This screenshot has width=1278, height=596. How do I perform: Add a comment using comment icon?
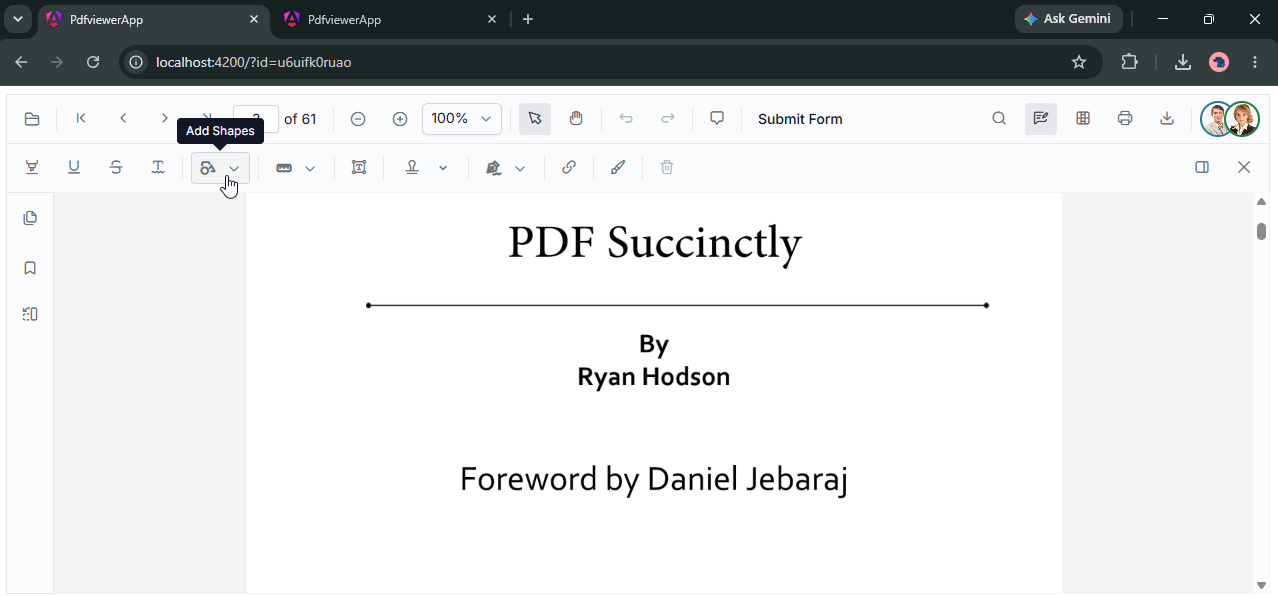tap(717, 118)
